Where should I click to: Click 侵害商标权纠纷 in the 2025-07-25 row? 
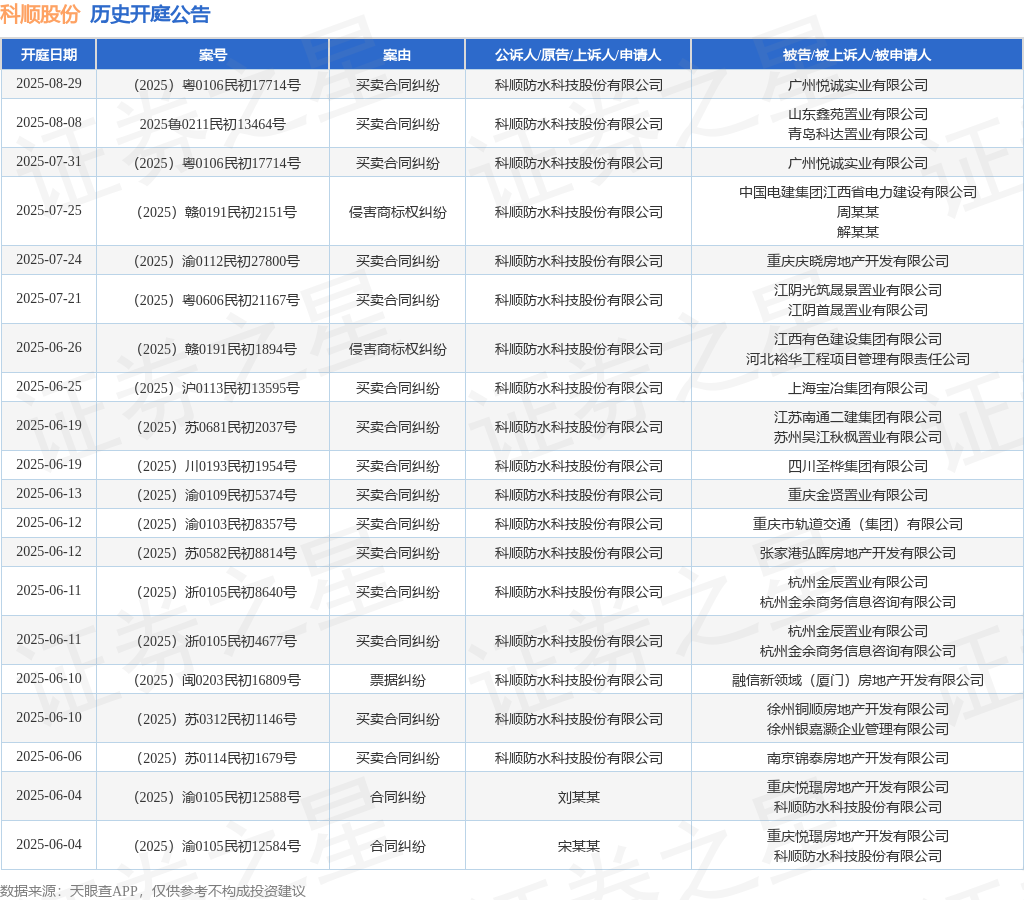tap(397, 212)
